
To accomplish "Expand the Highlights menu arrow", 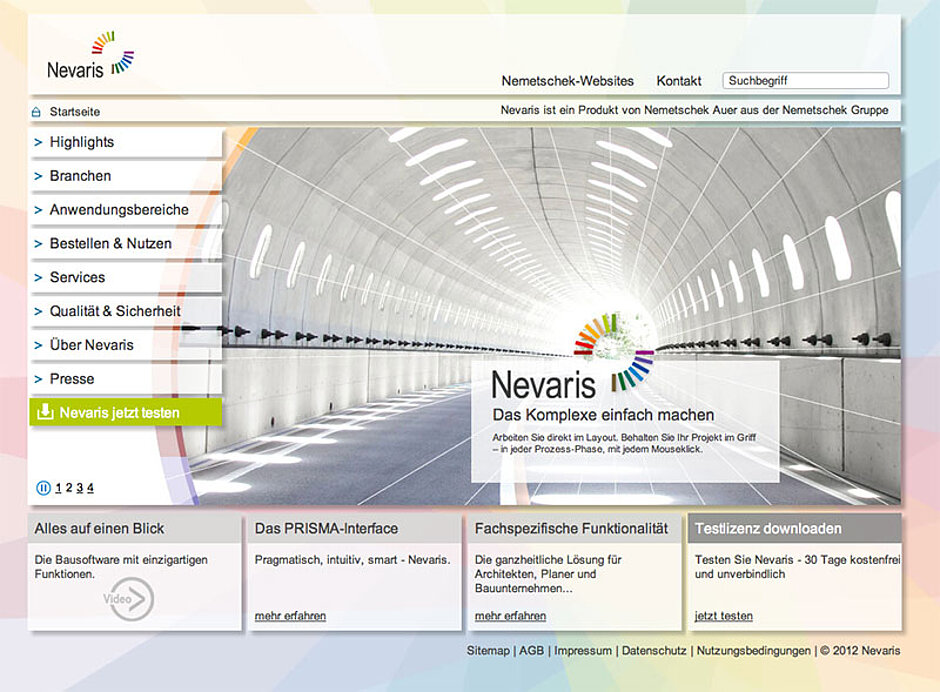I will [x=38, y=142].
